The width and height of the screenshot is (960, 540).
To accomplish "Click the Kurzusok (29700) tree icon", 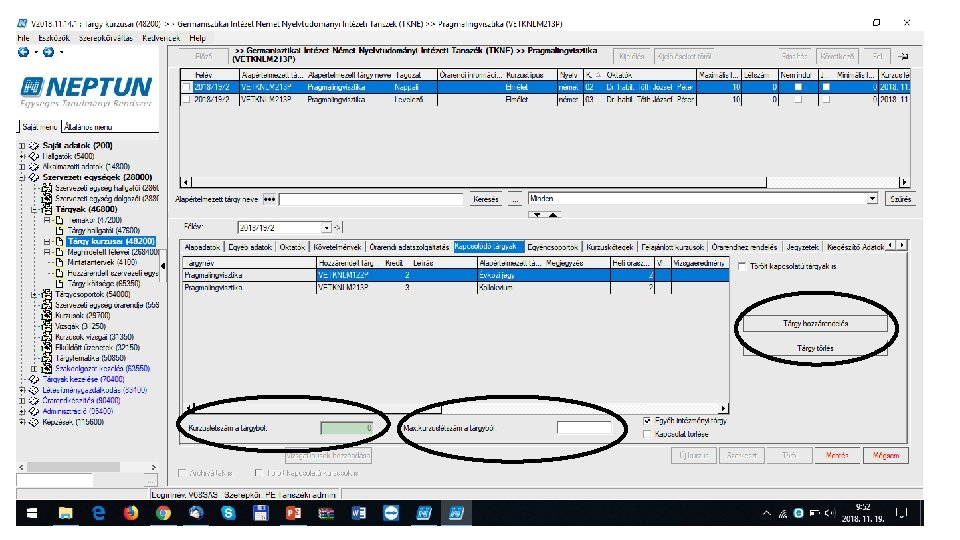I will click(x=47, y=315).
